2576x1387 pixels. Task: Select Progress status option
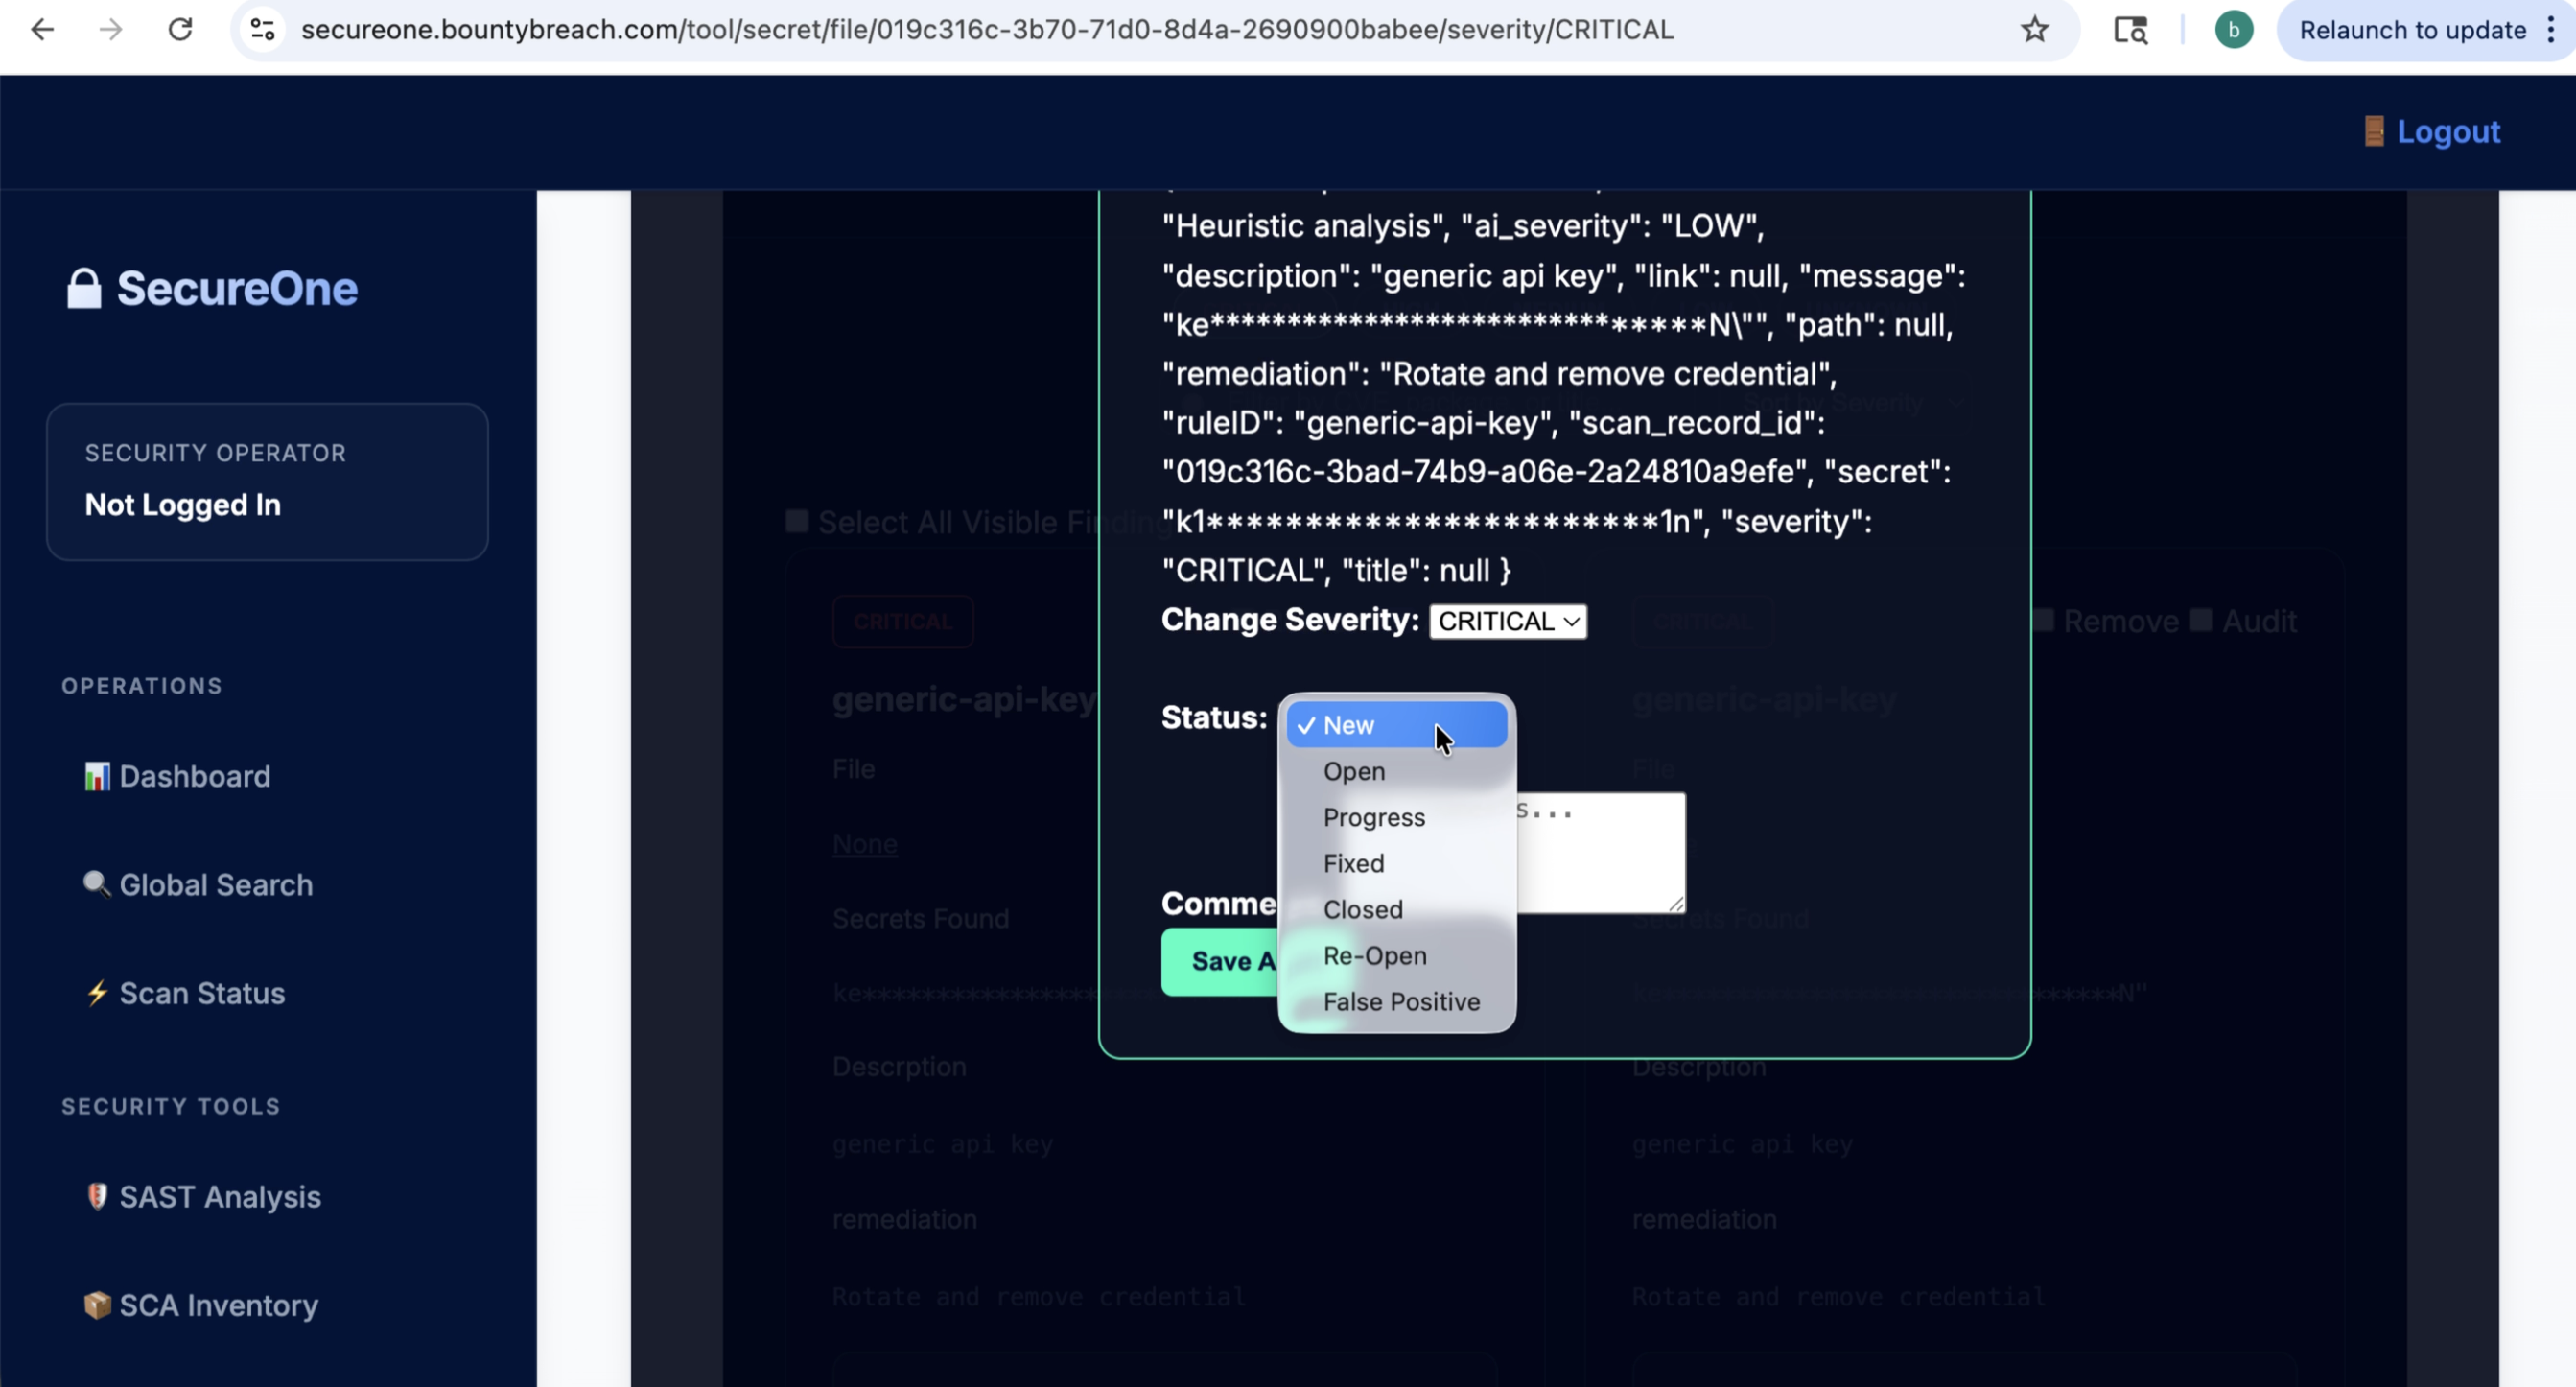tap(1397, 817)
